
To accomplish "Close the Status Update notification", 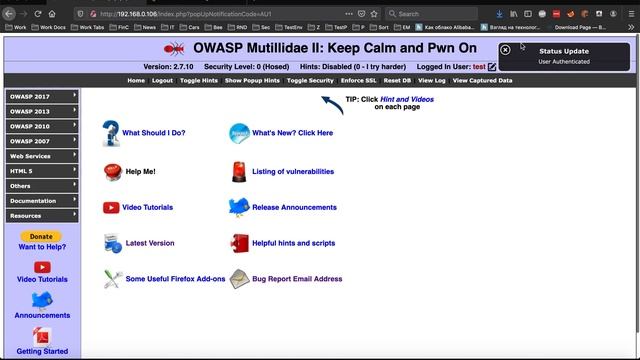I will tap(505, 50).
